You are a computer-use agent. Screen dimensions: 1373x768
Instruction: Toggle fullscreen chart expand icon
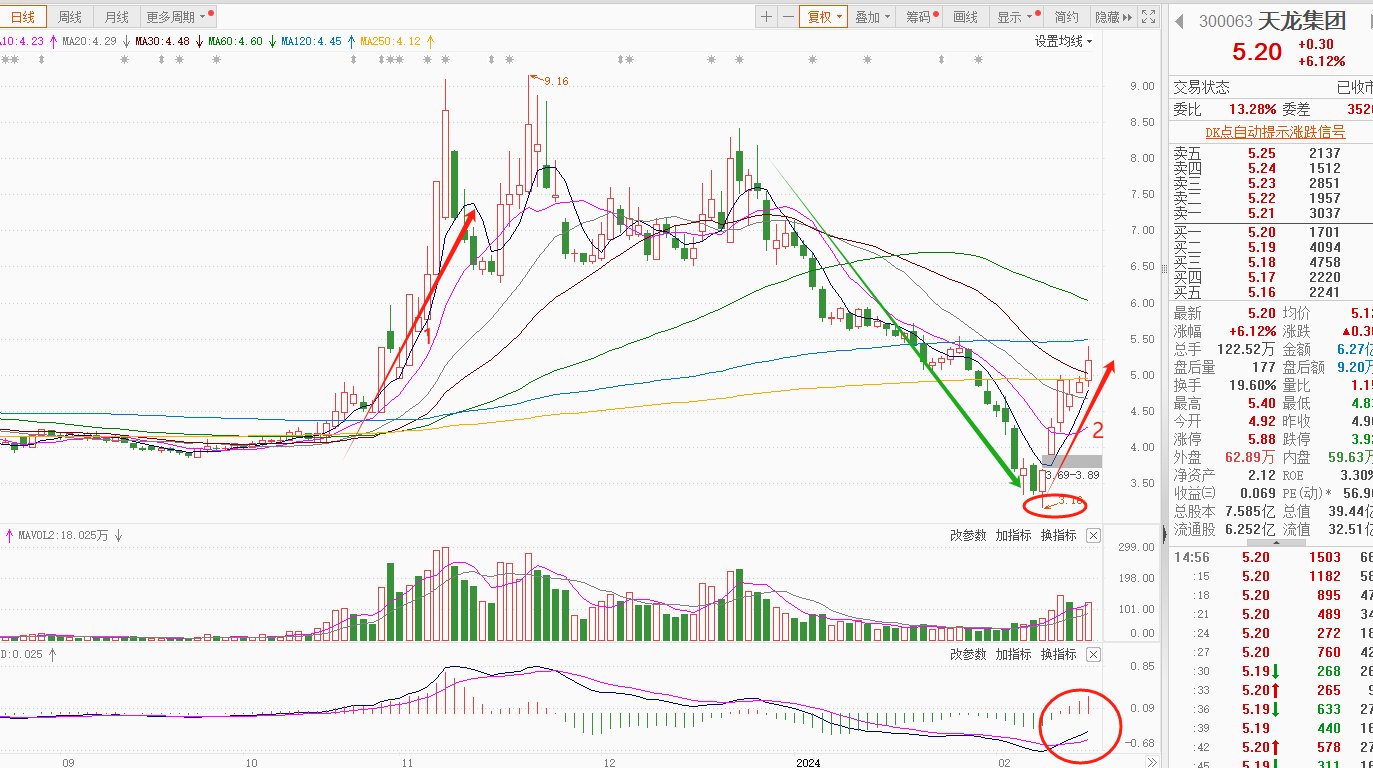point(1147,17)
